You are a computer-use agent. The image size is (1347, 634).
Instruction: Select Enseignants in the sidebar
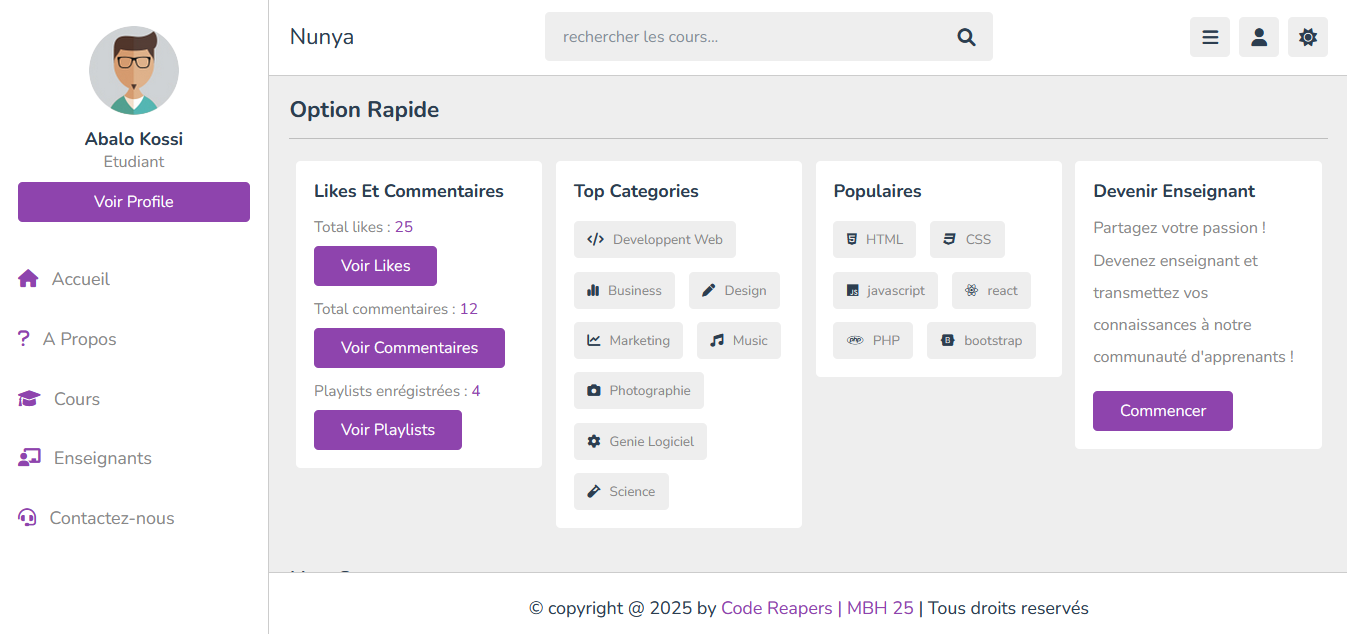tap(102, 458)
